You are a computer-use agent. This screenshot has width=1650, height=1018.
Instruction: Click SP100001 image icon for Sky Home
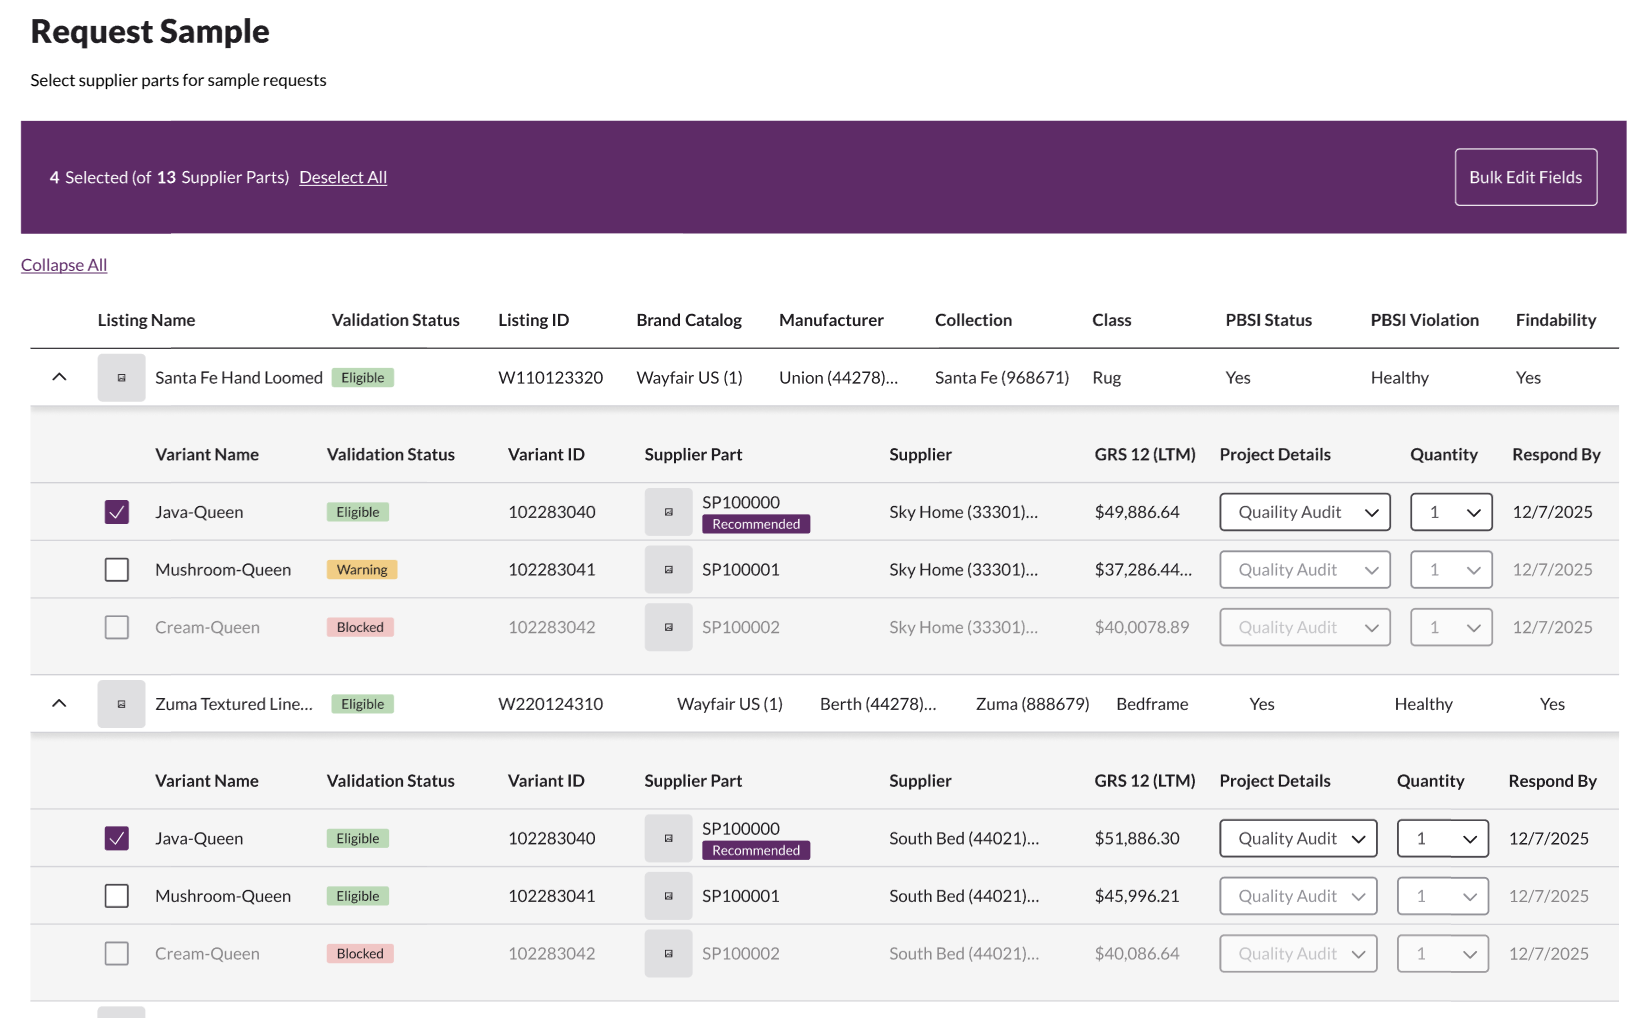pyautogui.click(x=668, y=570)
